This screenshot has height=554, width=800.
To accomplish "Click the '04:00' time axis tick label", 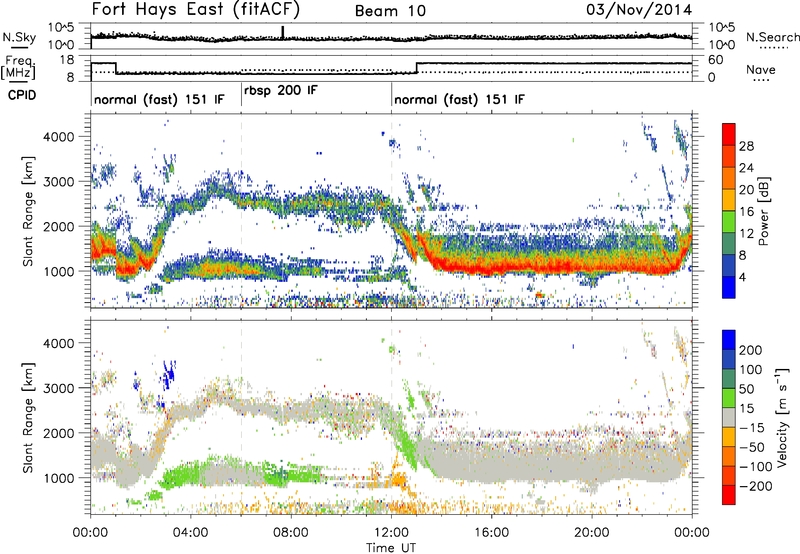I will [x=190, y=533].
